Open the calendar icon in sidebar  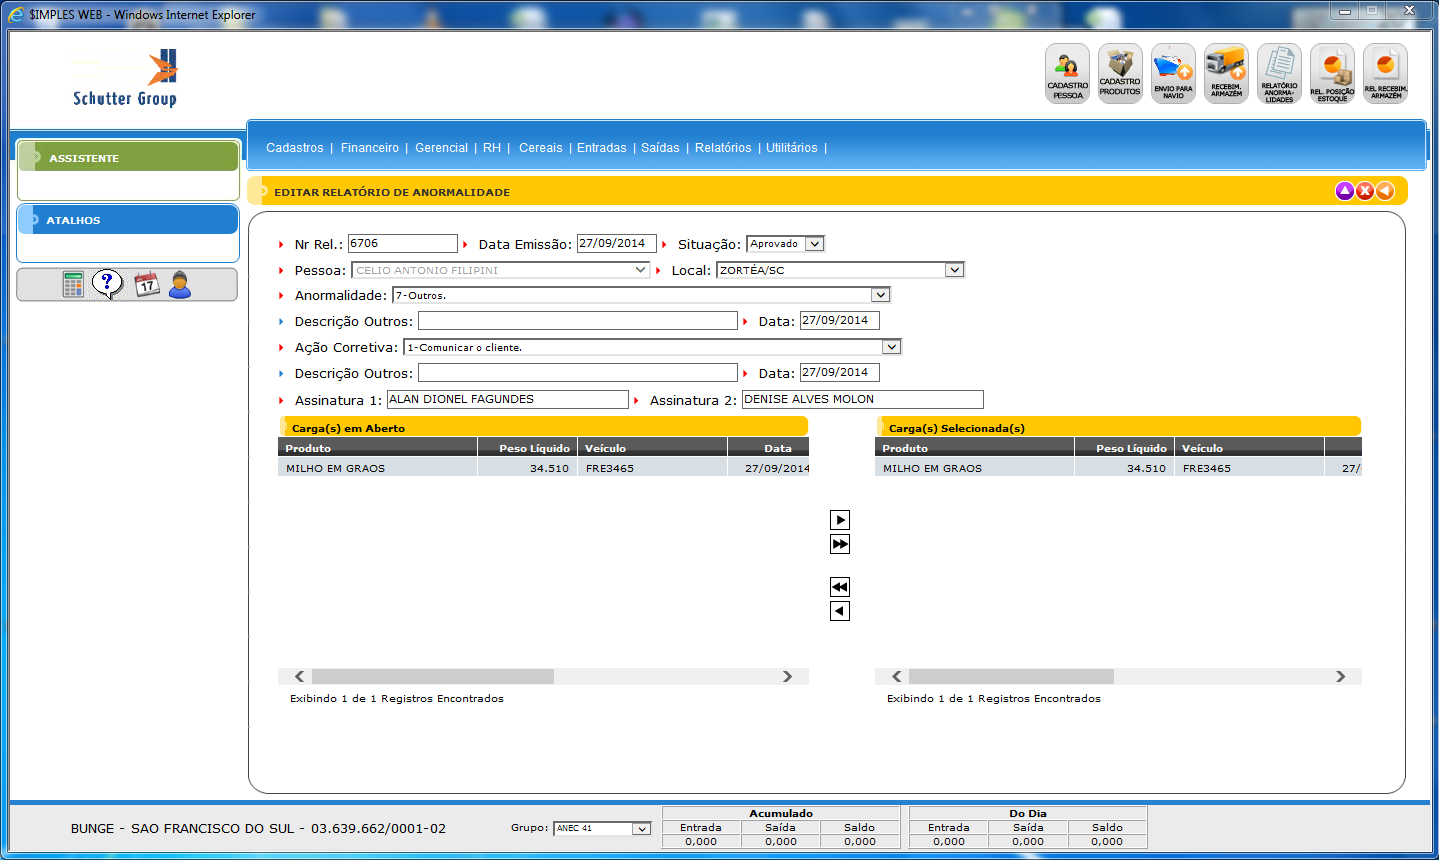pyautogui.click(x=147, y=285)
